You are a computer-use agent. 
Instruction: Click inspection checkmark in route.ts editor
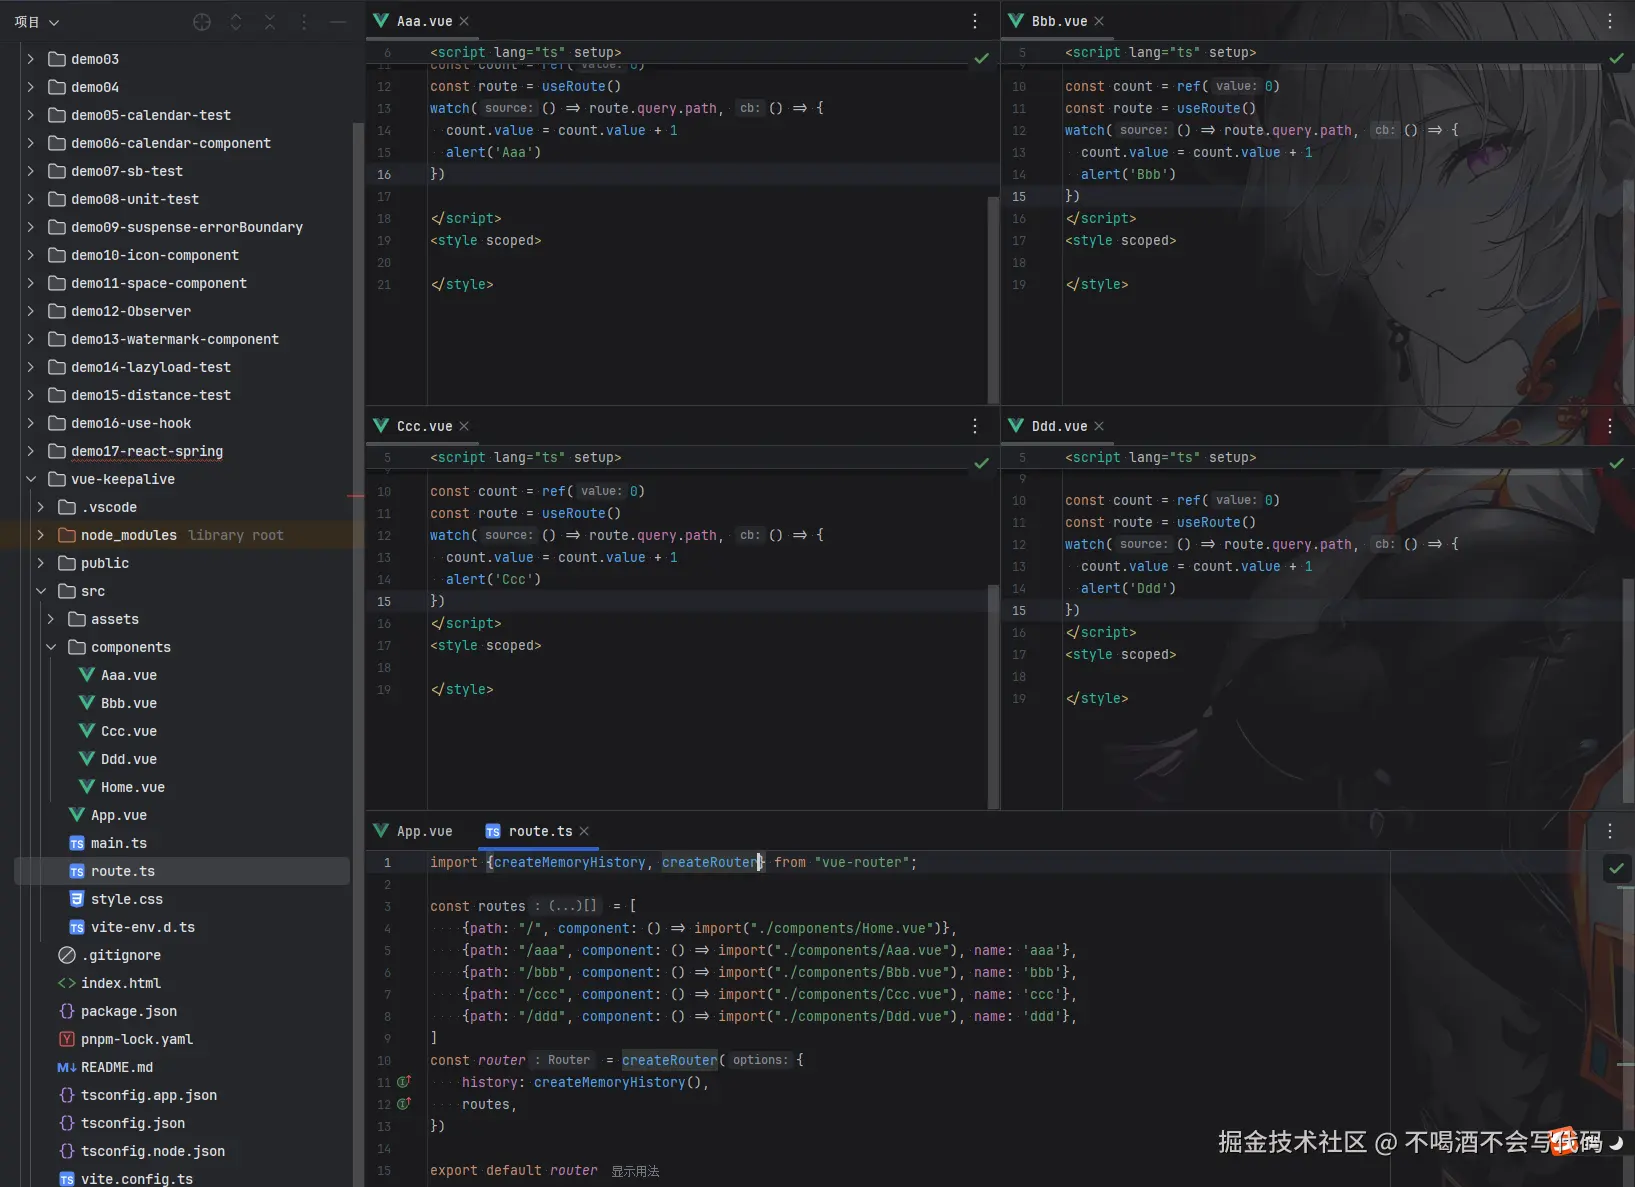(1616, 868)
